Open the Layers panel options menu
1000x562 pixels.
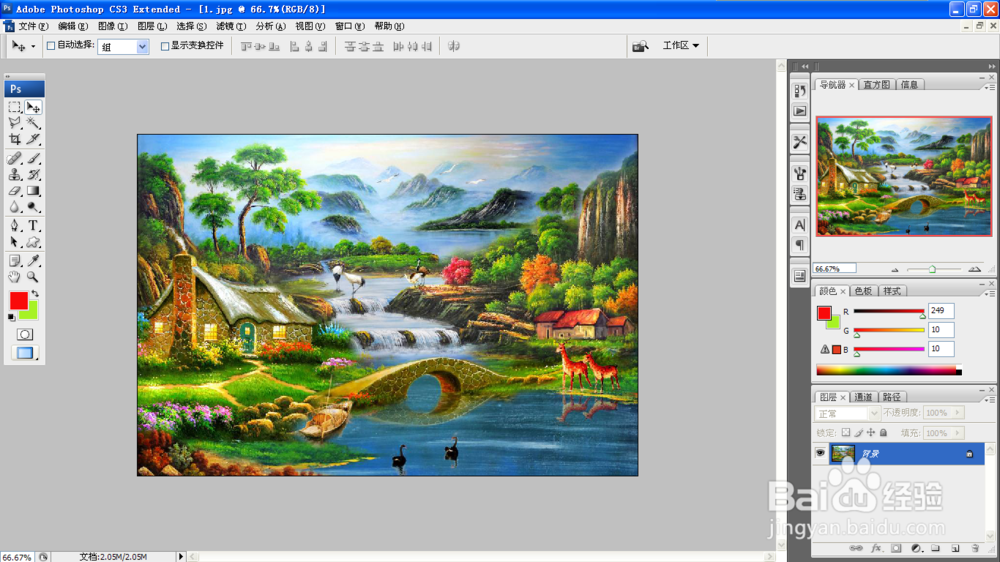point(990,400)
